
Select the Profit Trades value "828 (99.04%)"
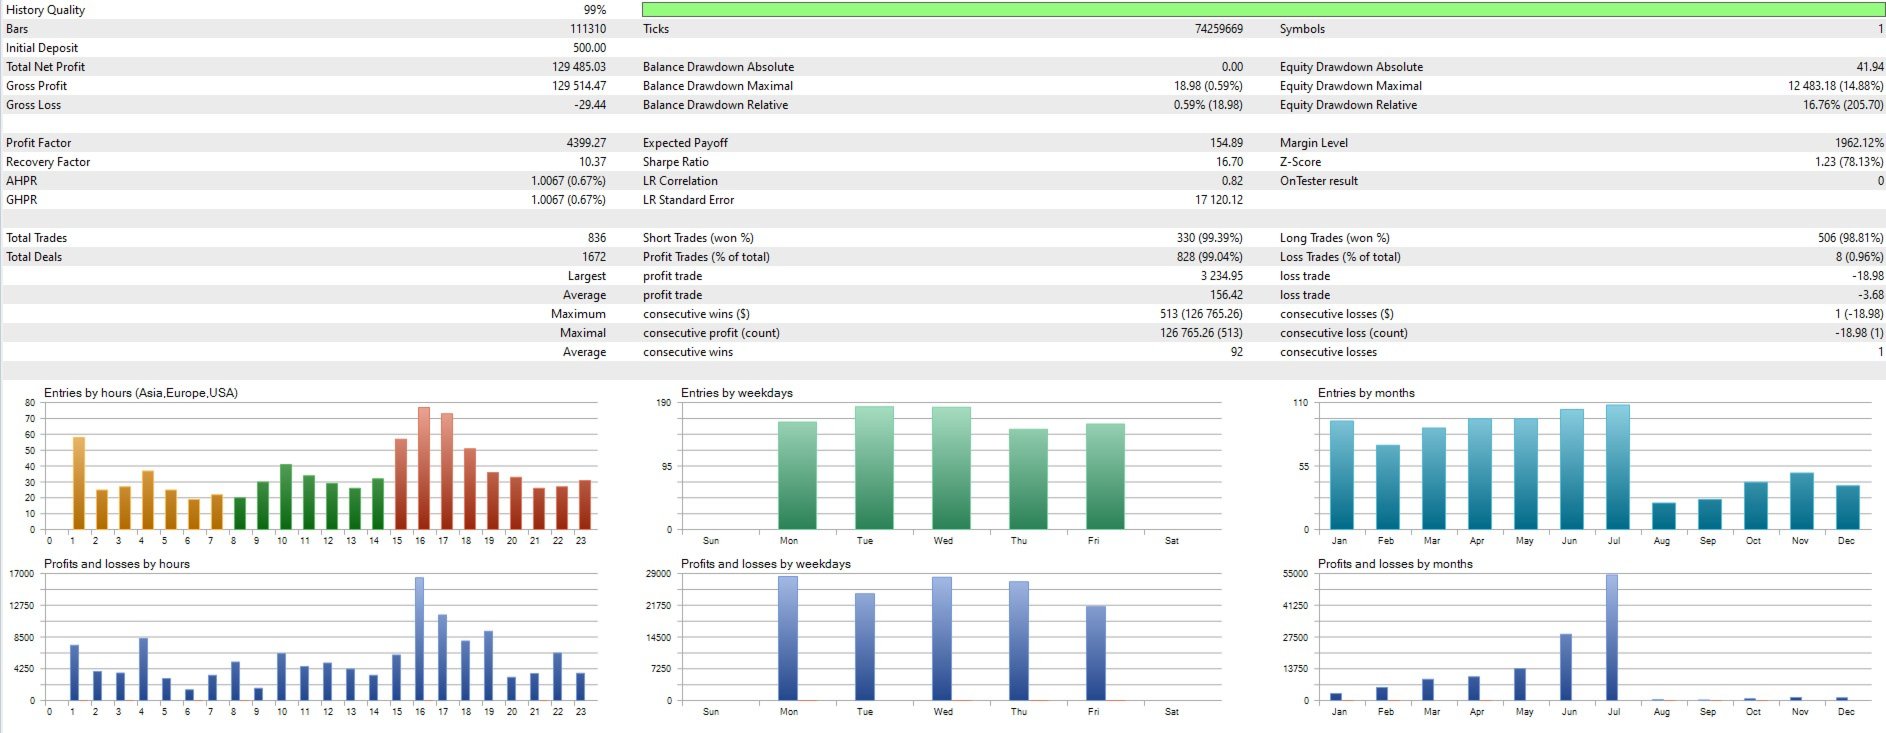coord(1210,257)
